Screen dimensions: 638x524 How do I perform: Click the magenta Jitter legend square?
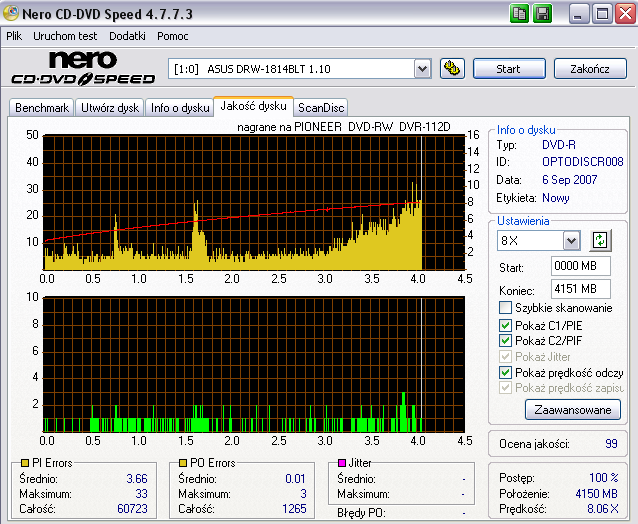(342, 463)
